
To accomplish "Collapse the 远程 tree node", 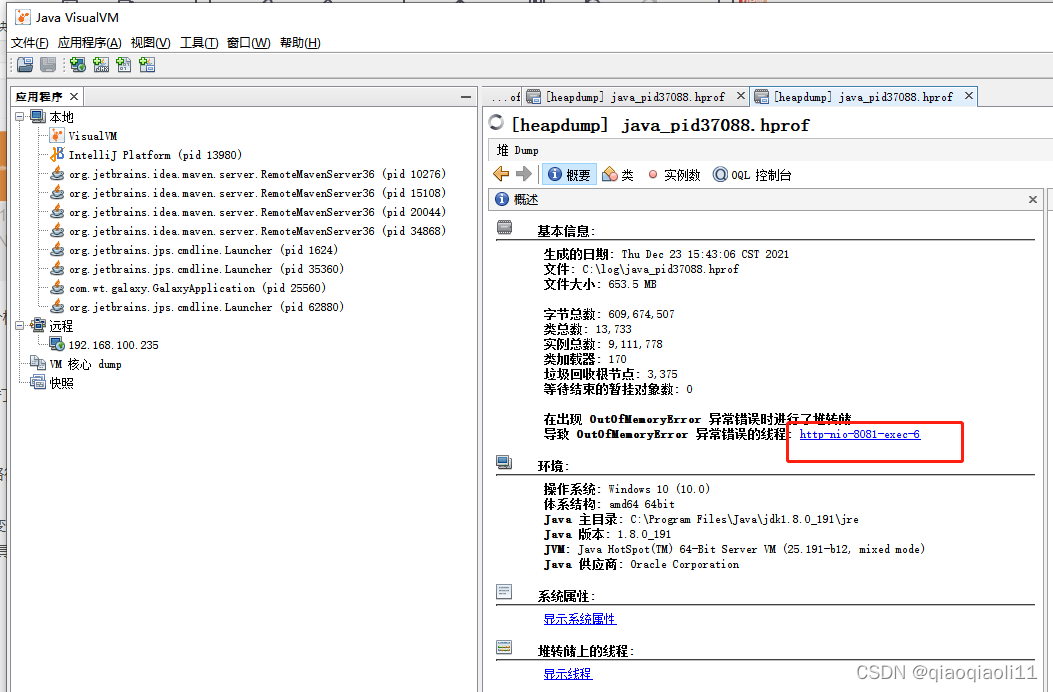I will pos(19,326).
